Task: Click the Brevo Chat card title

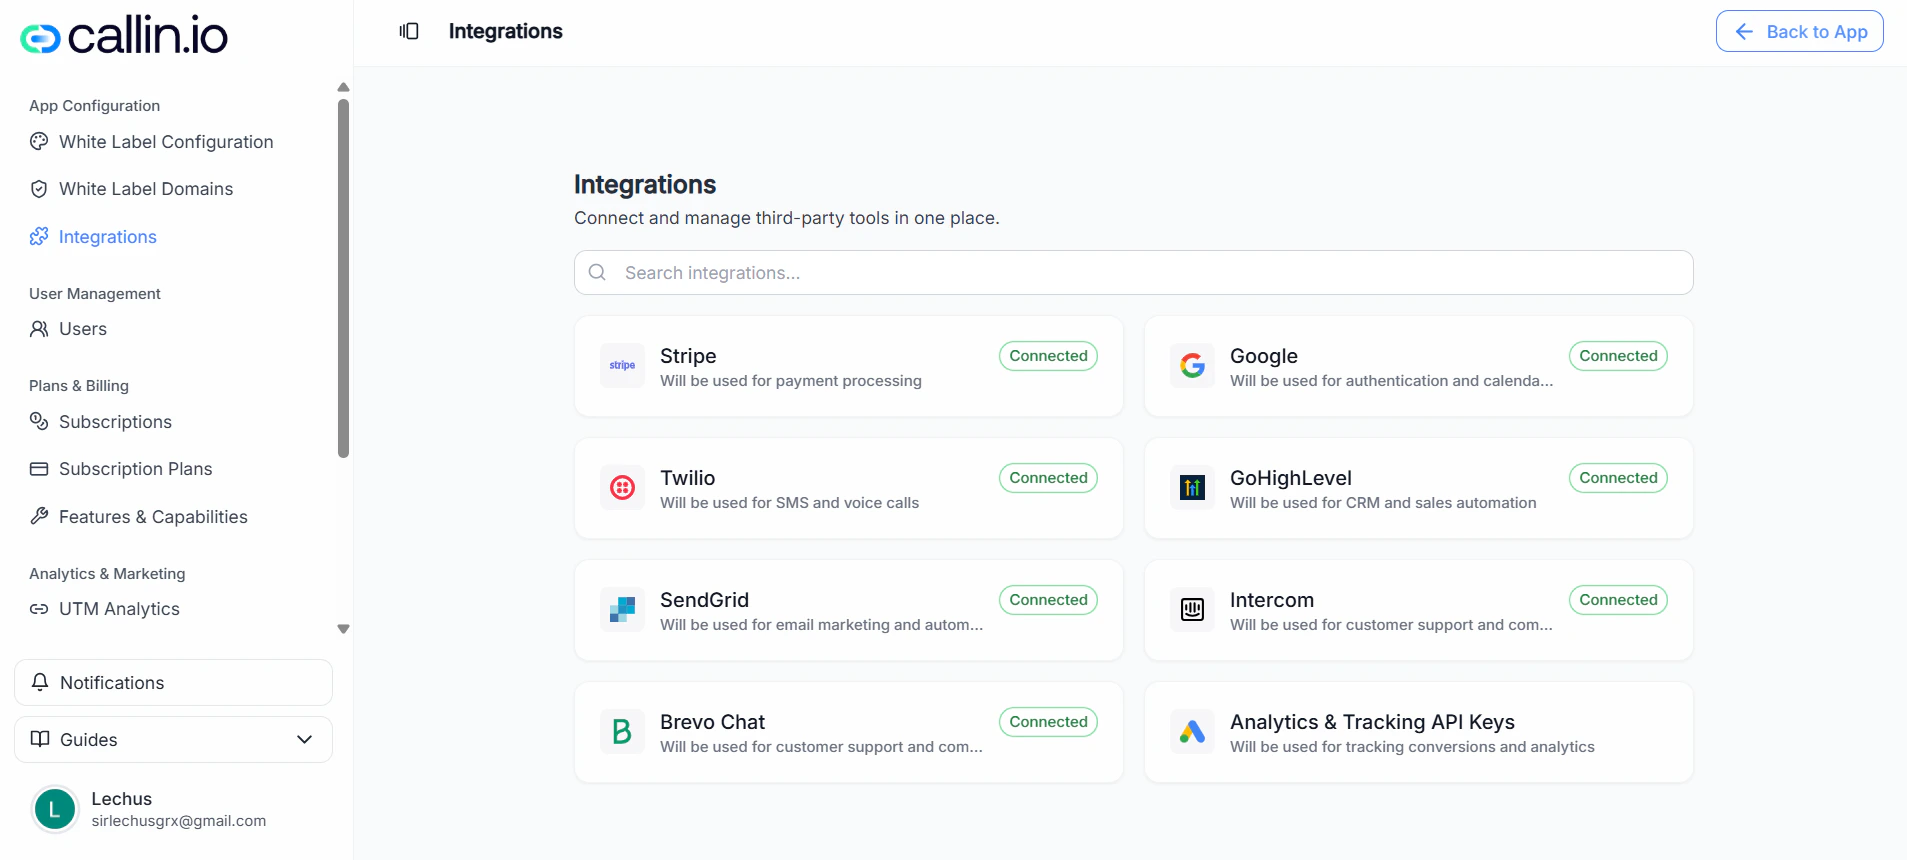Action: pos(712,722)
